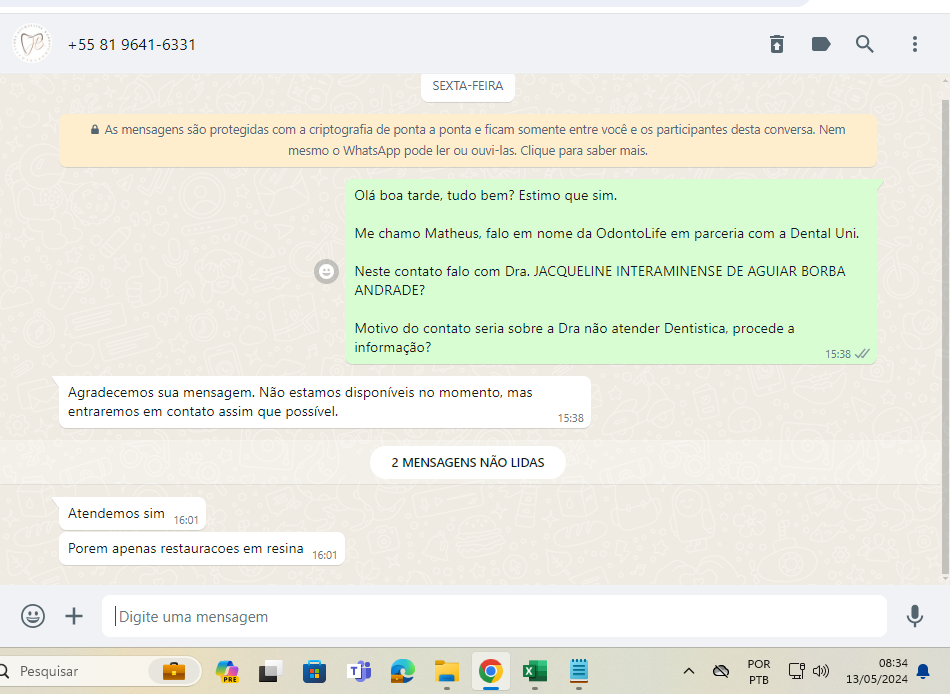Open network status tray icon
The image size is (950, 694).
point(797,671)
